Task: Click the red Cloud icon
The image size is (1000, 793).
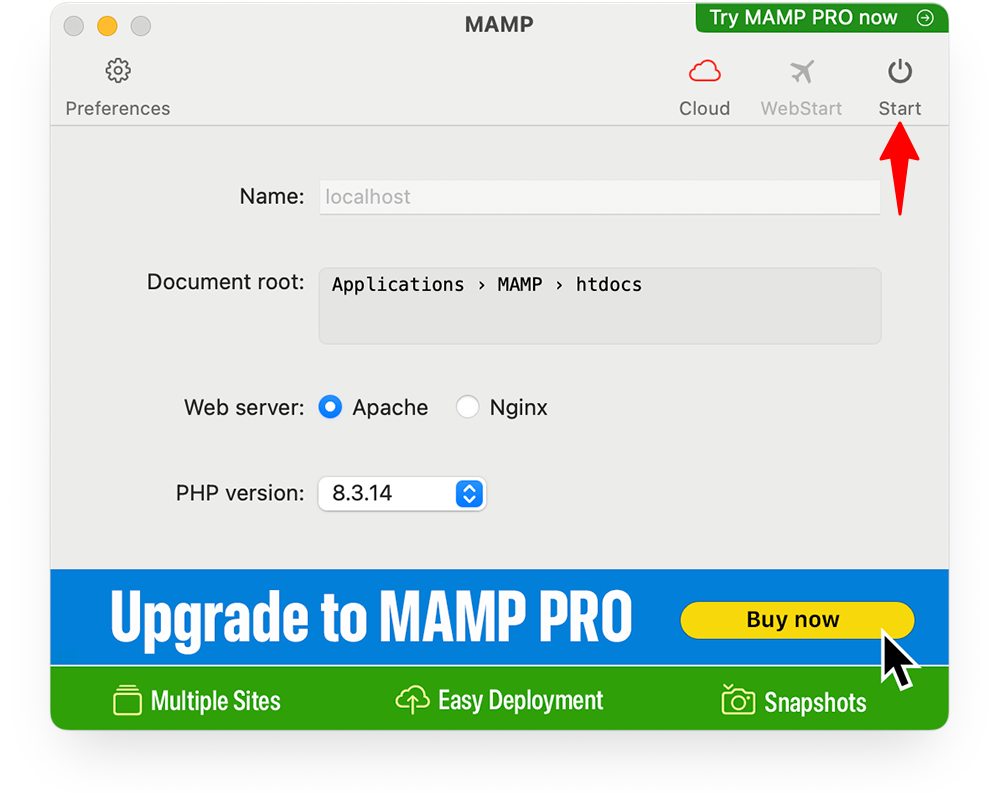Action: pyautogui.click(x=705, y=71)
